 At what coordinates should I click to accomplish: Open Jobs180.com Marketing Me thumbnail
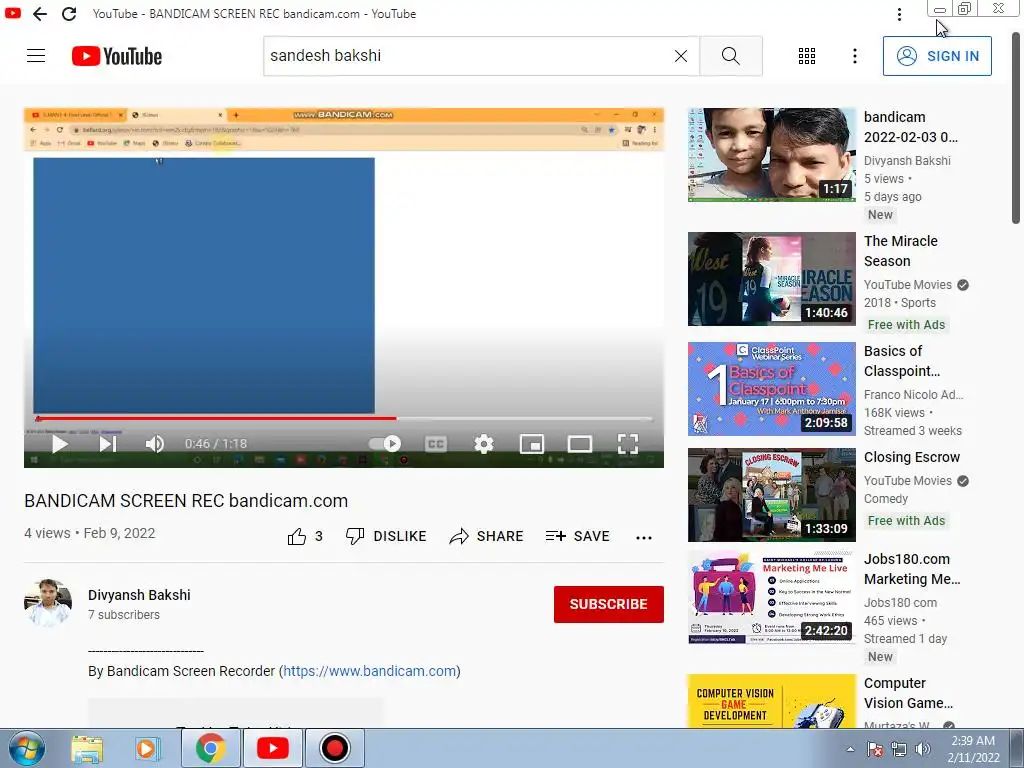(771, 597)
